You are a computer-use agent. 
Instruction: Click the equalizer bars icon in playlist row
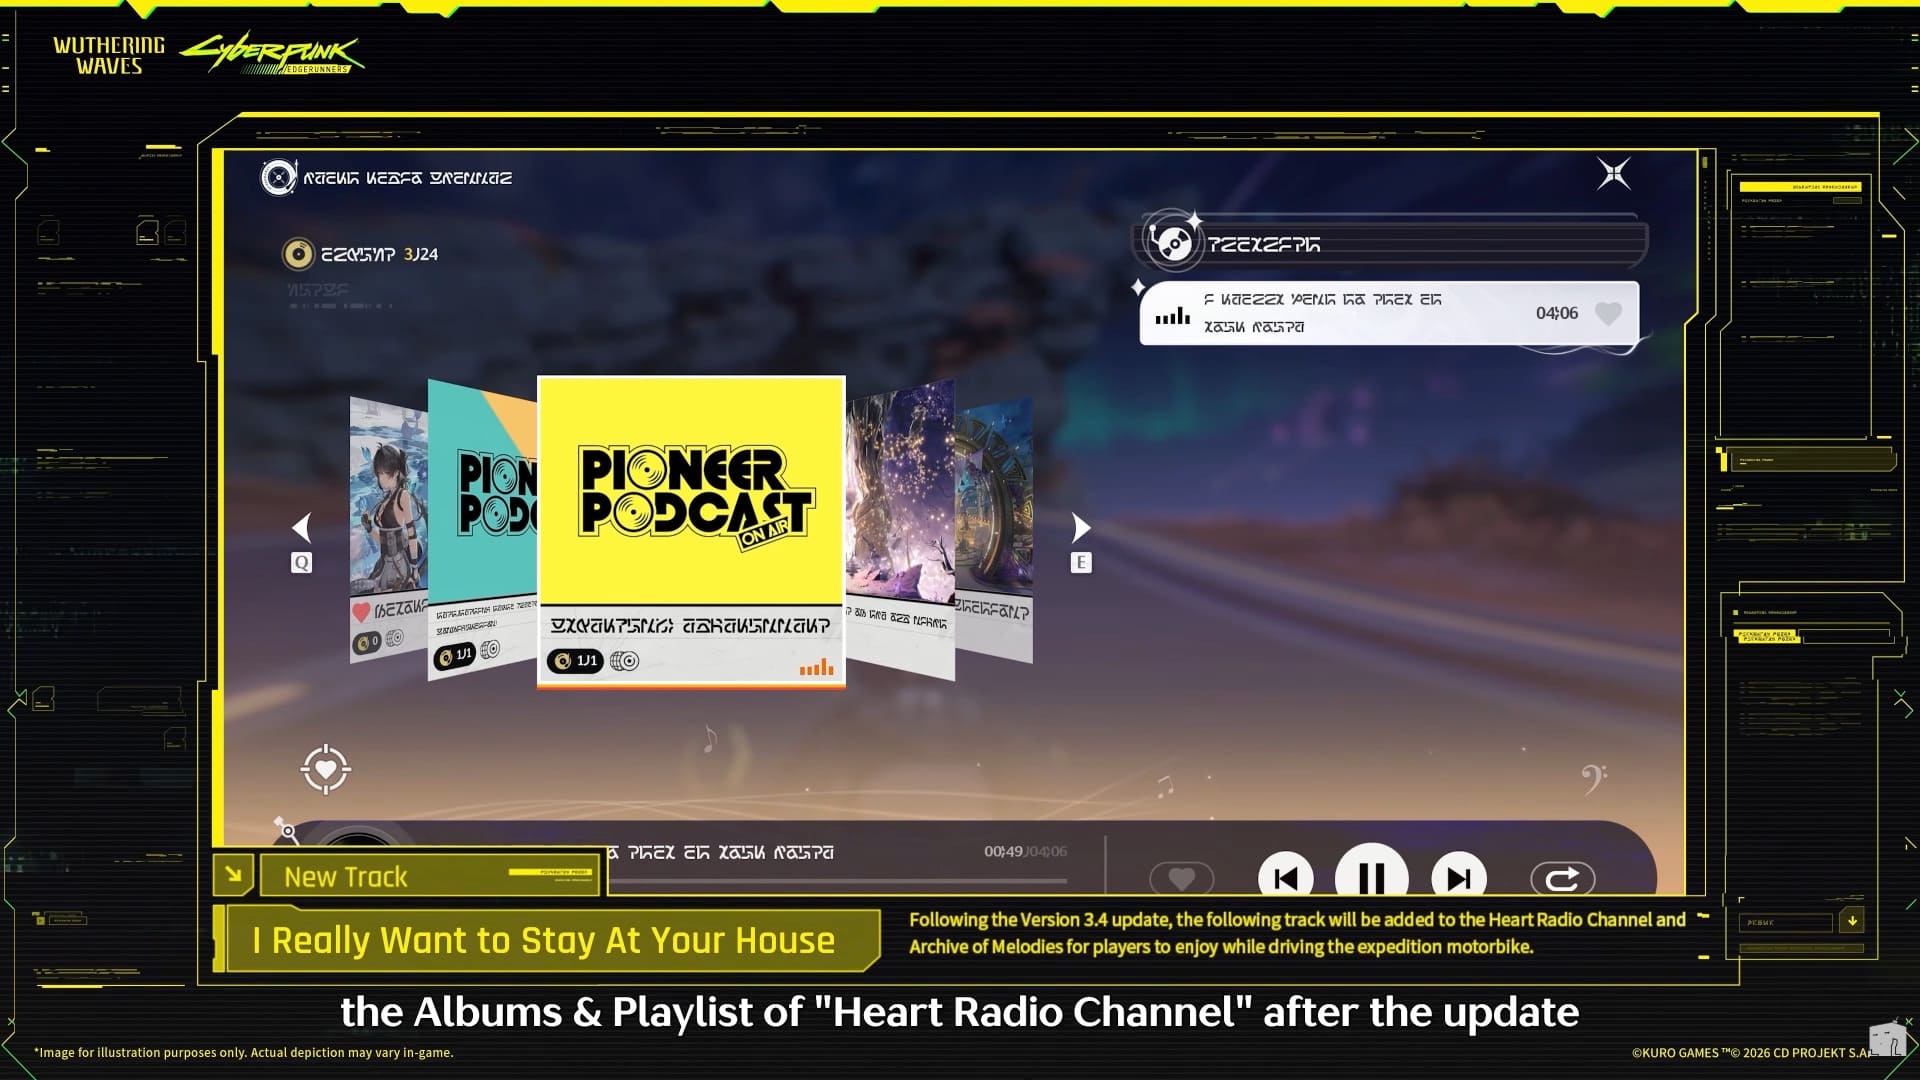tap(1173, 317)
